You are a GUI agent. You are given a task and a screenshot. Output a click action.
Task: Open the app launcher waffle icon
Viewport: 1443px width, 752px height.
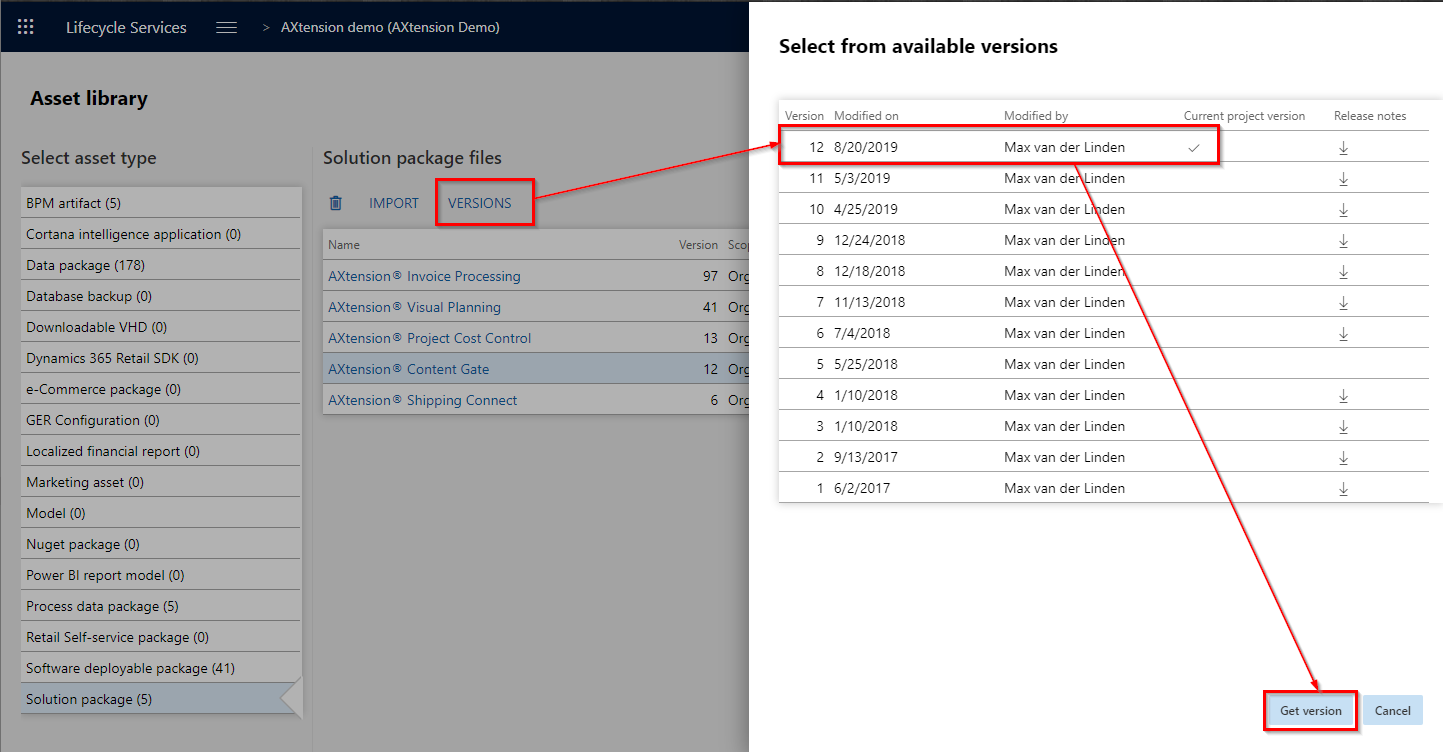[26, 27]
